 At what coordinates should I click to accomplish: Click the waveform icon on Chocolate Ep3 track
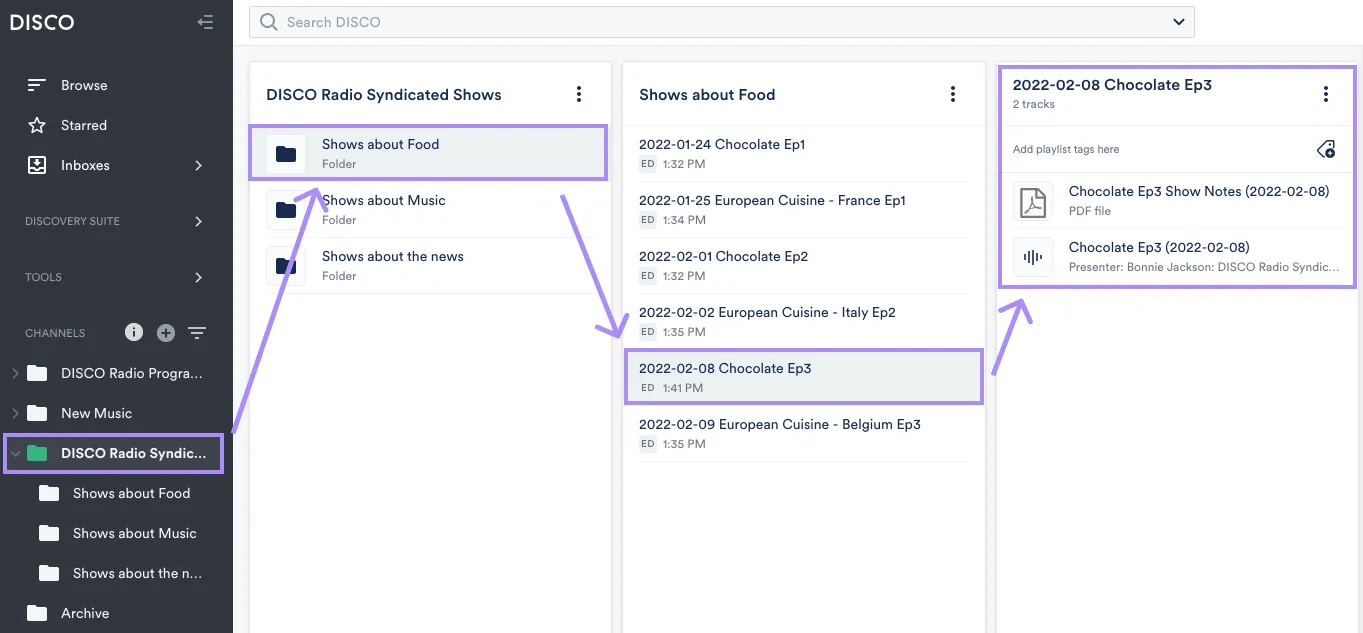click(x=1032, y=257)
